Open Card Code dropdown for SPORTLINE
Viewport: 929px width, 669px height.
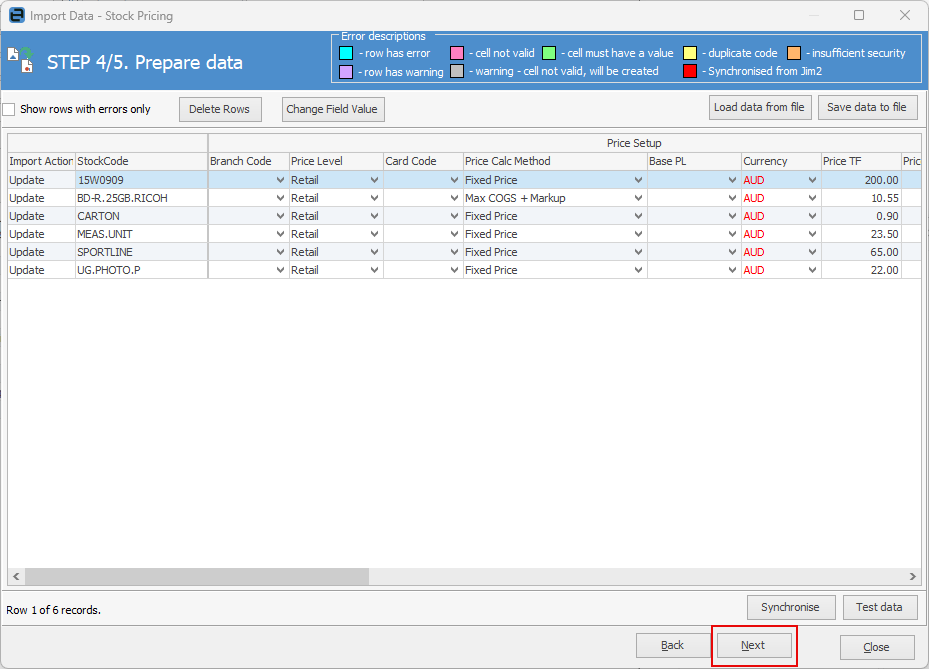(454, 253)
